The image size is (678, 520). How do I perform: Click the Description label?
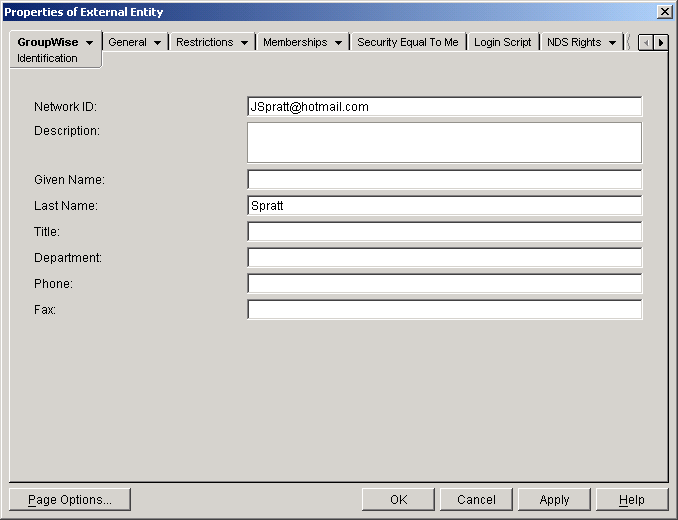point(67,131)
